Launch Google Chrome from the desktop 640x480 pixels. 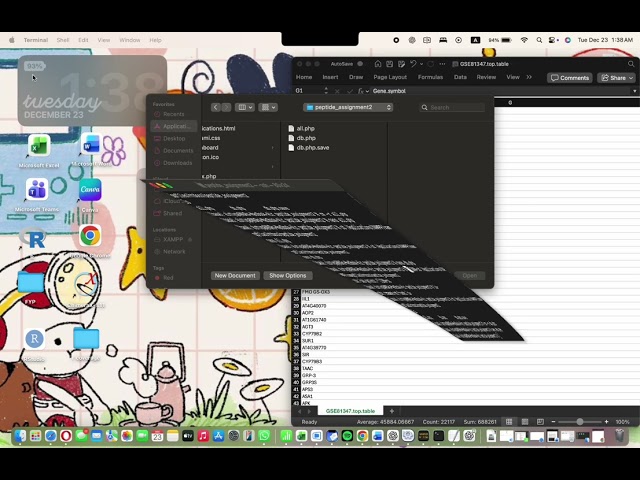click(90, 236)
